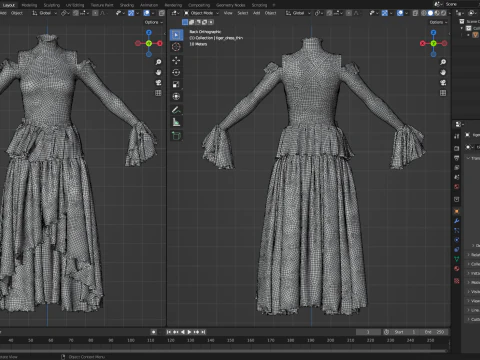Screen dimensions: 480x360
Task: Select the Measure tool
Action: [176, 122]
